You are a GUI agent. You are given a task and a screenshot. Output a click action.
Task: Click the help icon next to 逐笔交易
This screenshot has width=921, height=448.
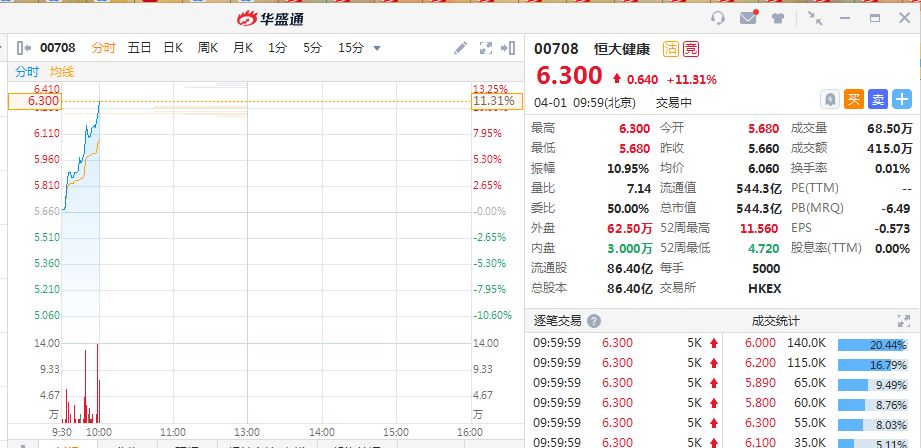(594, 321)
